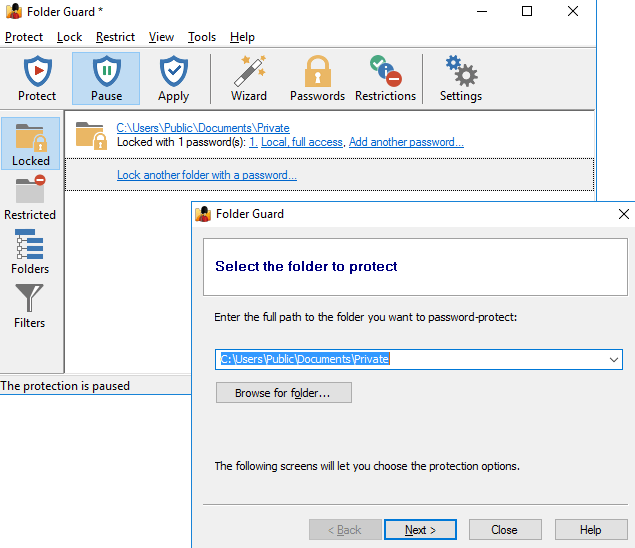Click 'Add another password...' link
Viewport: 635px width, 548px height.
[x=406, y=142]
